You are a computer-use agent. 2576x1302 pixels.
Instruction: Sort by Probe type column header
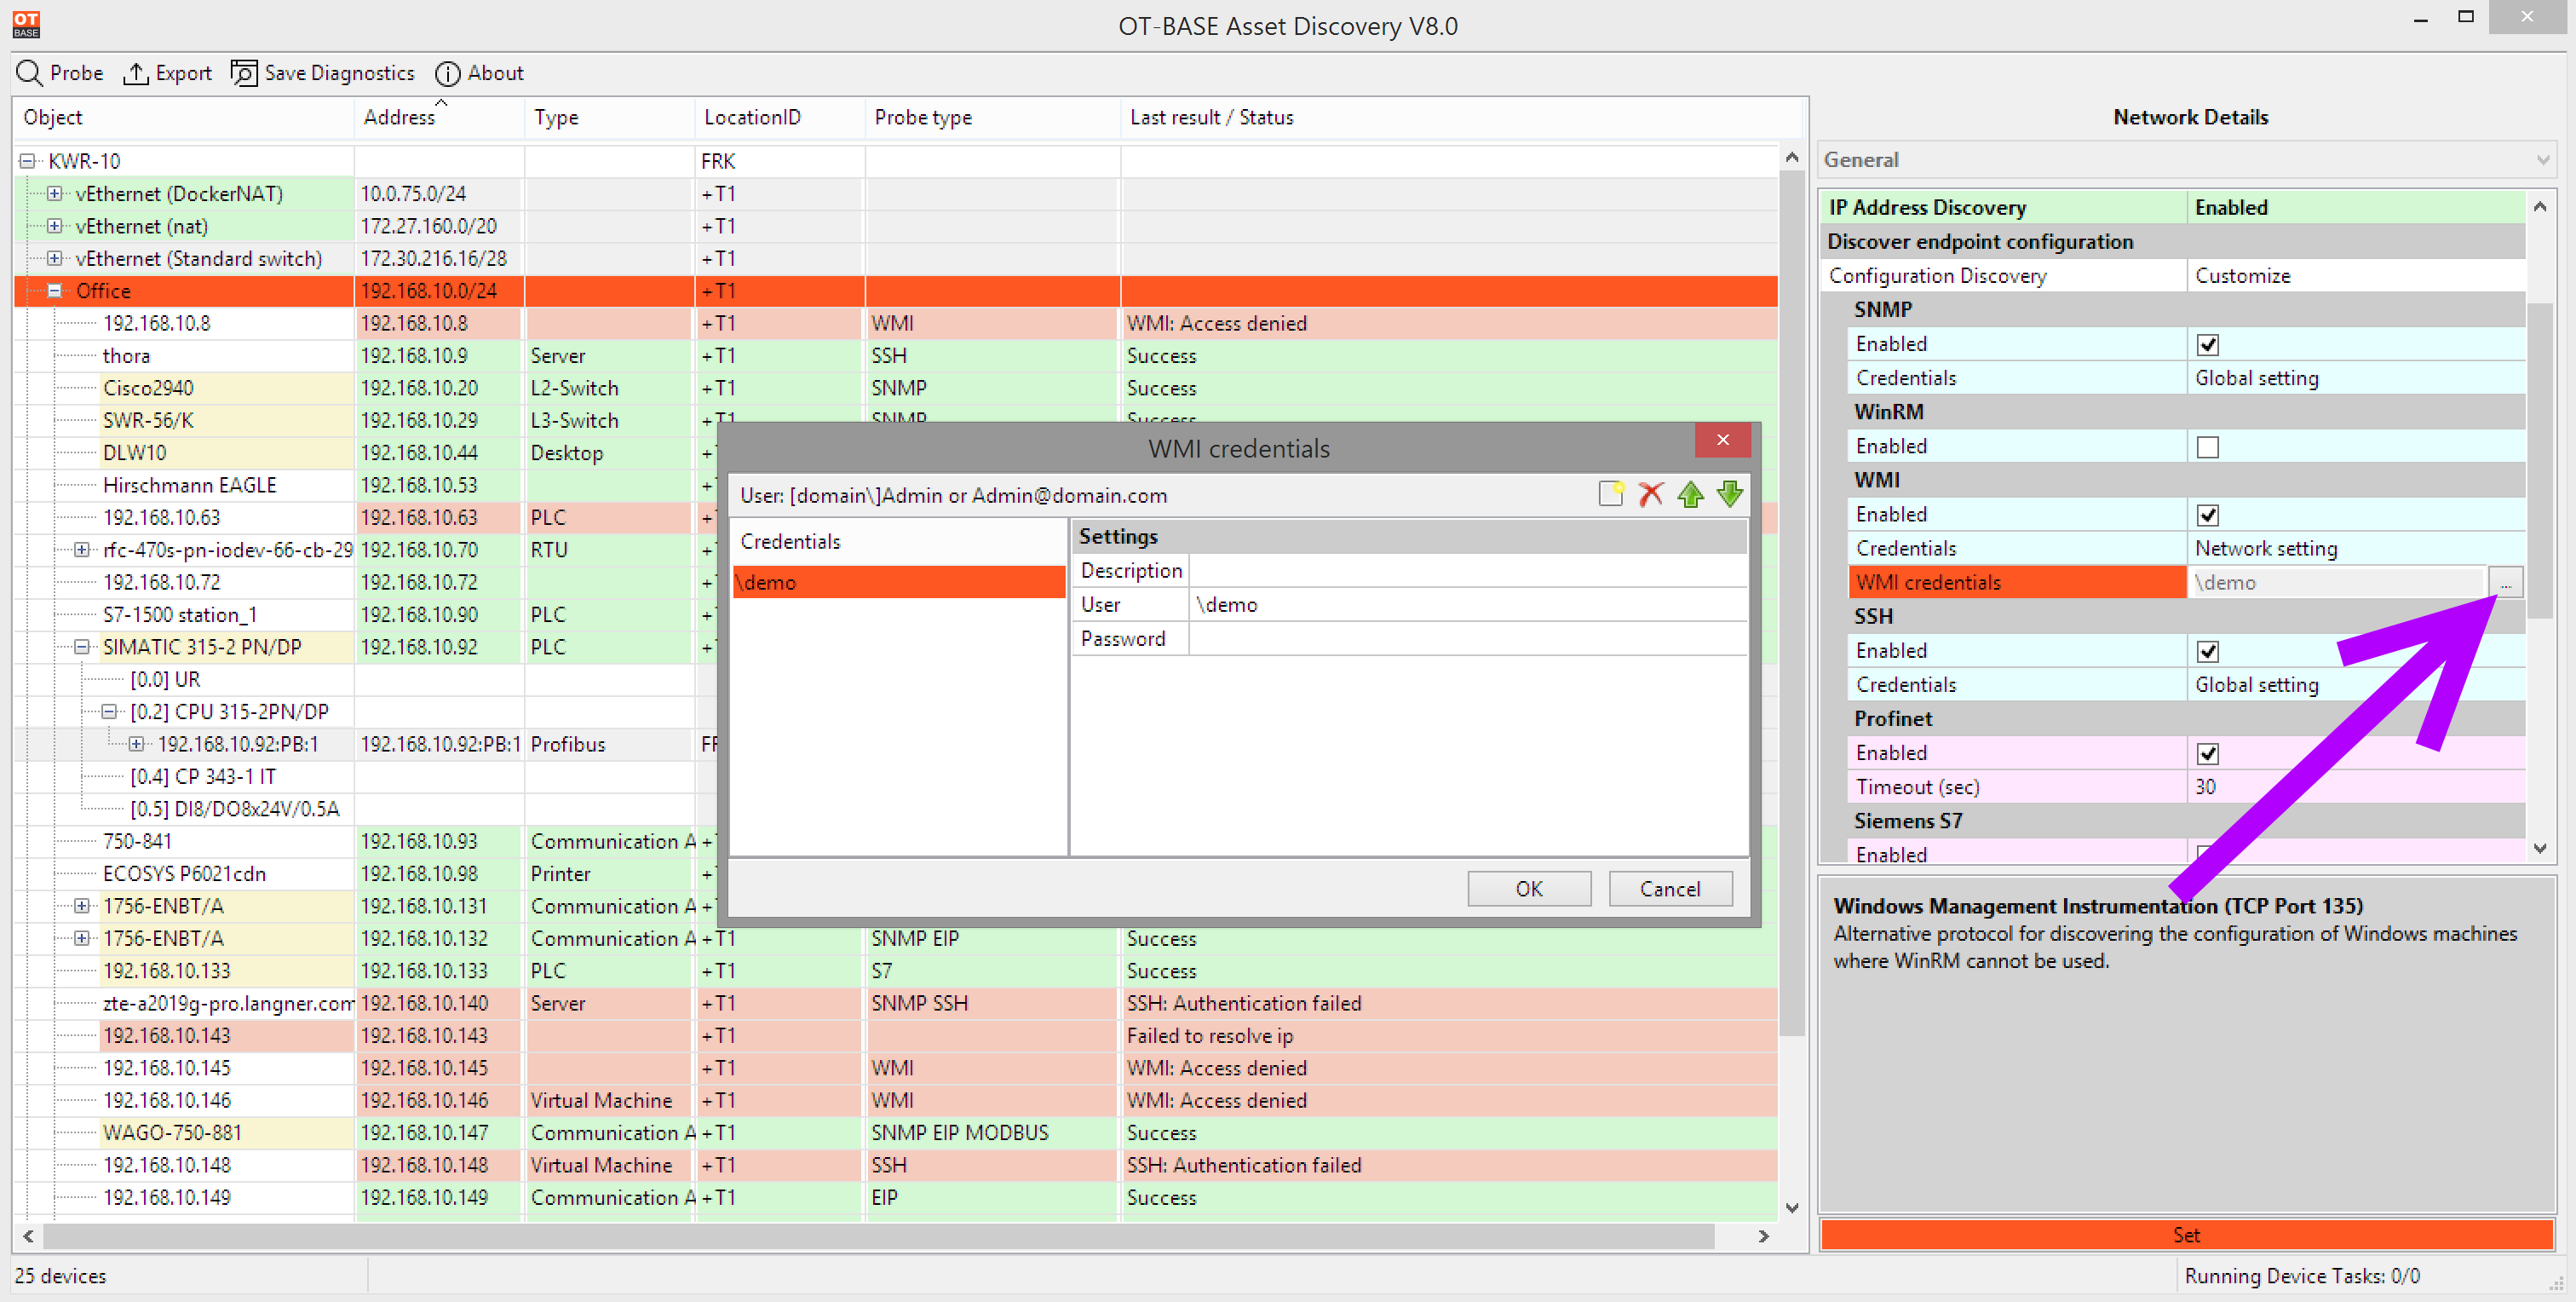tap(992, 117)
